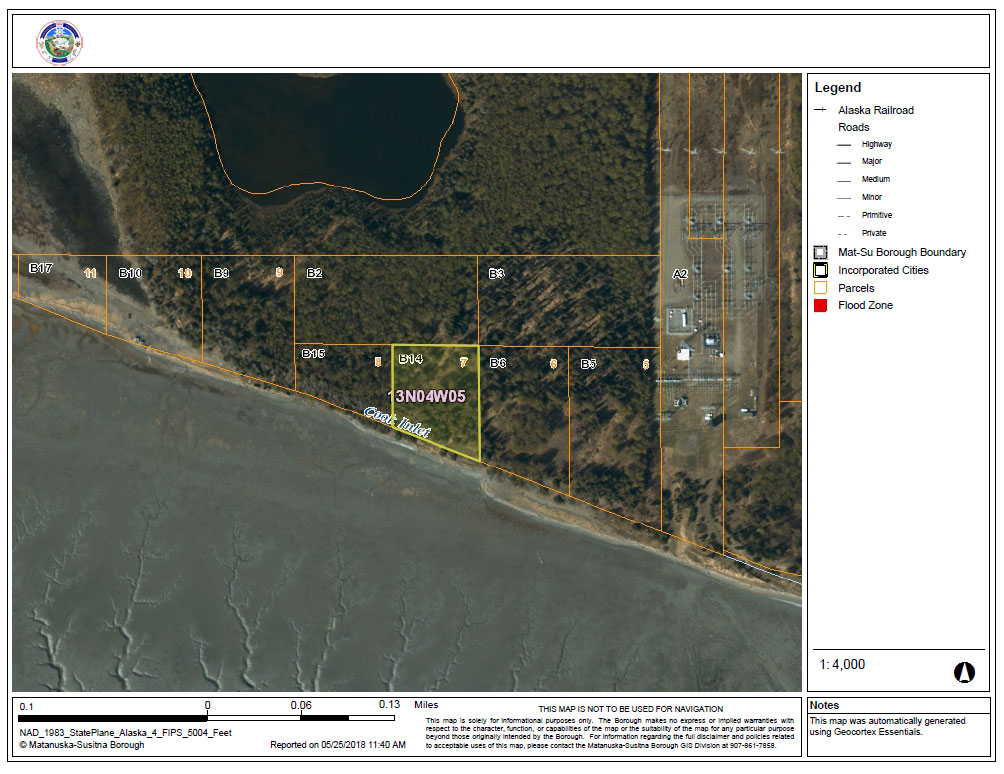1004x774 pixels.
Task: Toggle the Parcels layer in the Legend
Action: tap(821, 287)
